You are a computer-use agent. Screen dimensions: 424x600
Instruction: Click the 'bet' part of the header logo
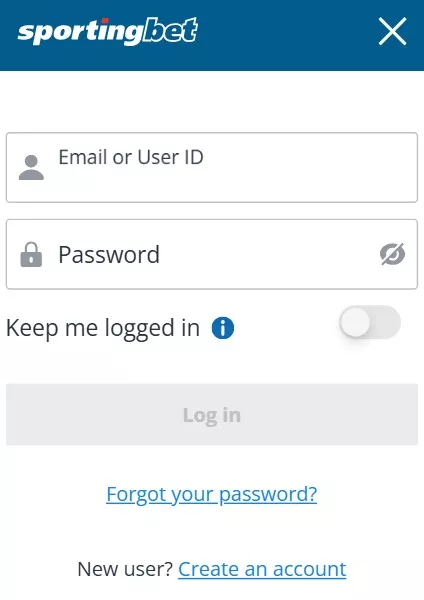pyautogui.click(x=170, y=31)
